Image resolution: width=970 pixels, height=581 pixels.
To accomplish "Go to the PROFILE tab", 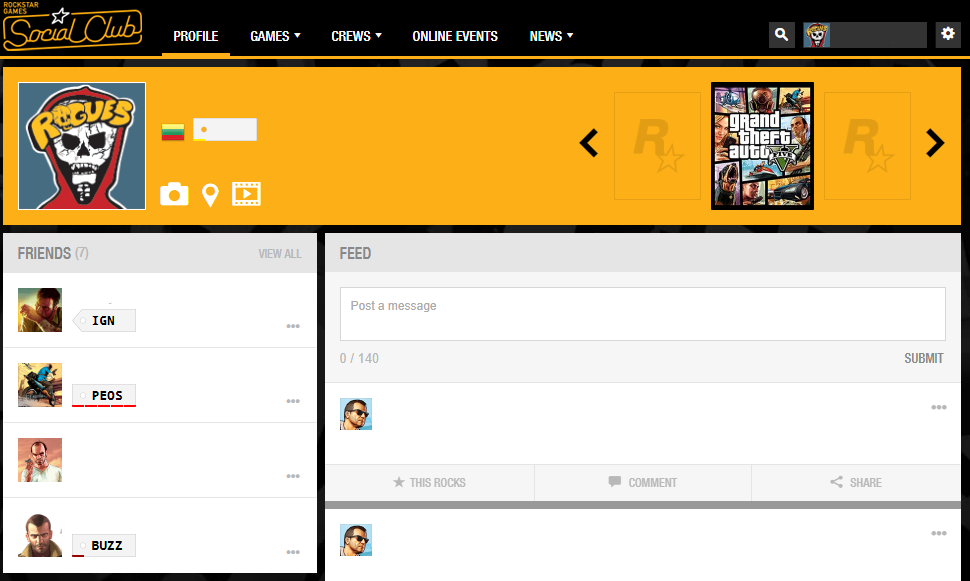I will [x=195, y=36].
